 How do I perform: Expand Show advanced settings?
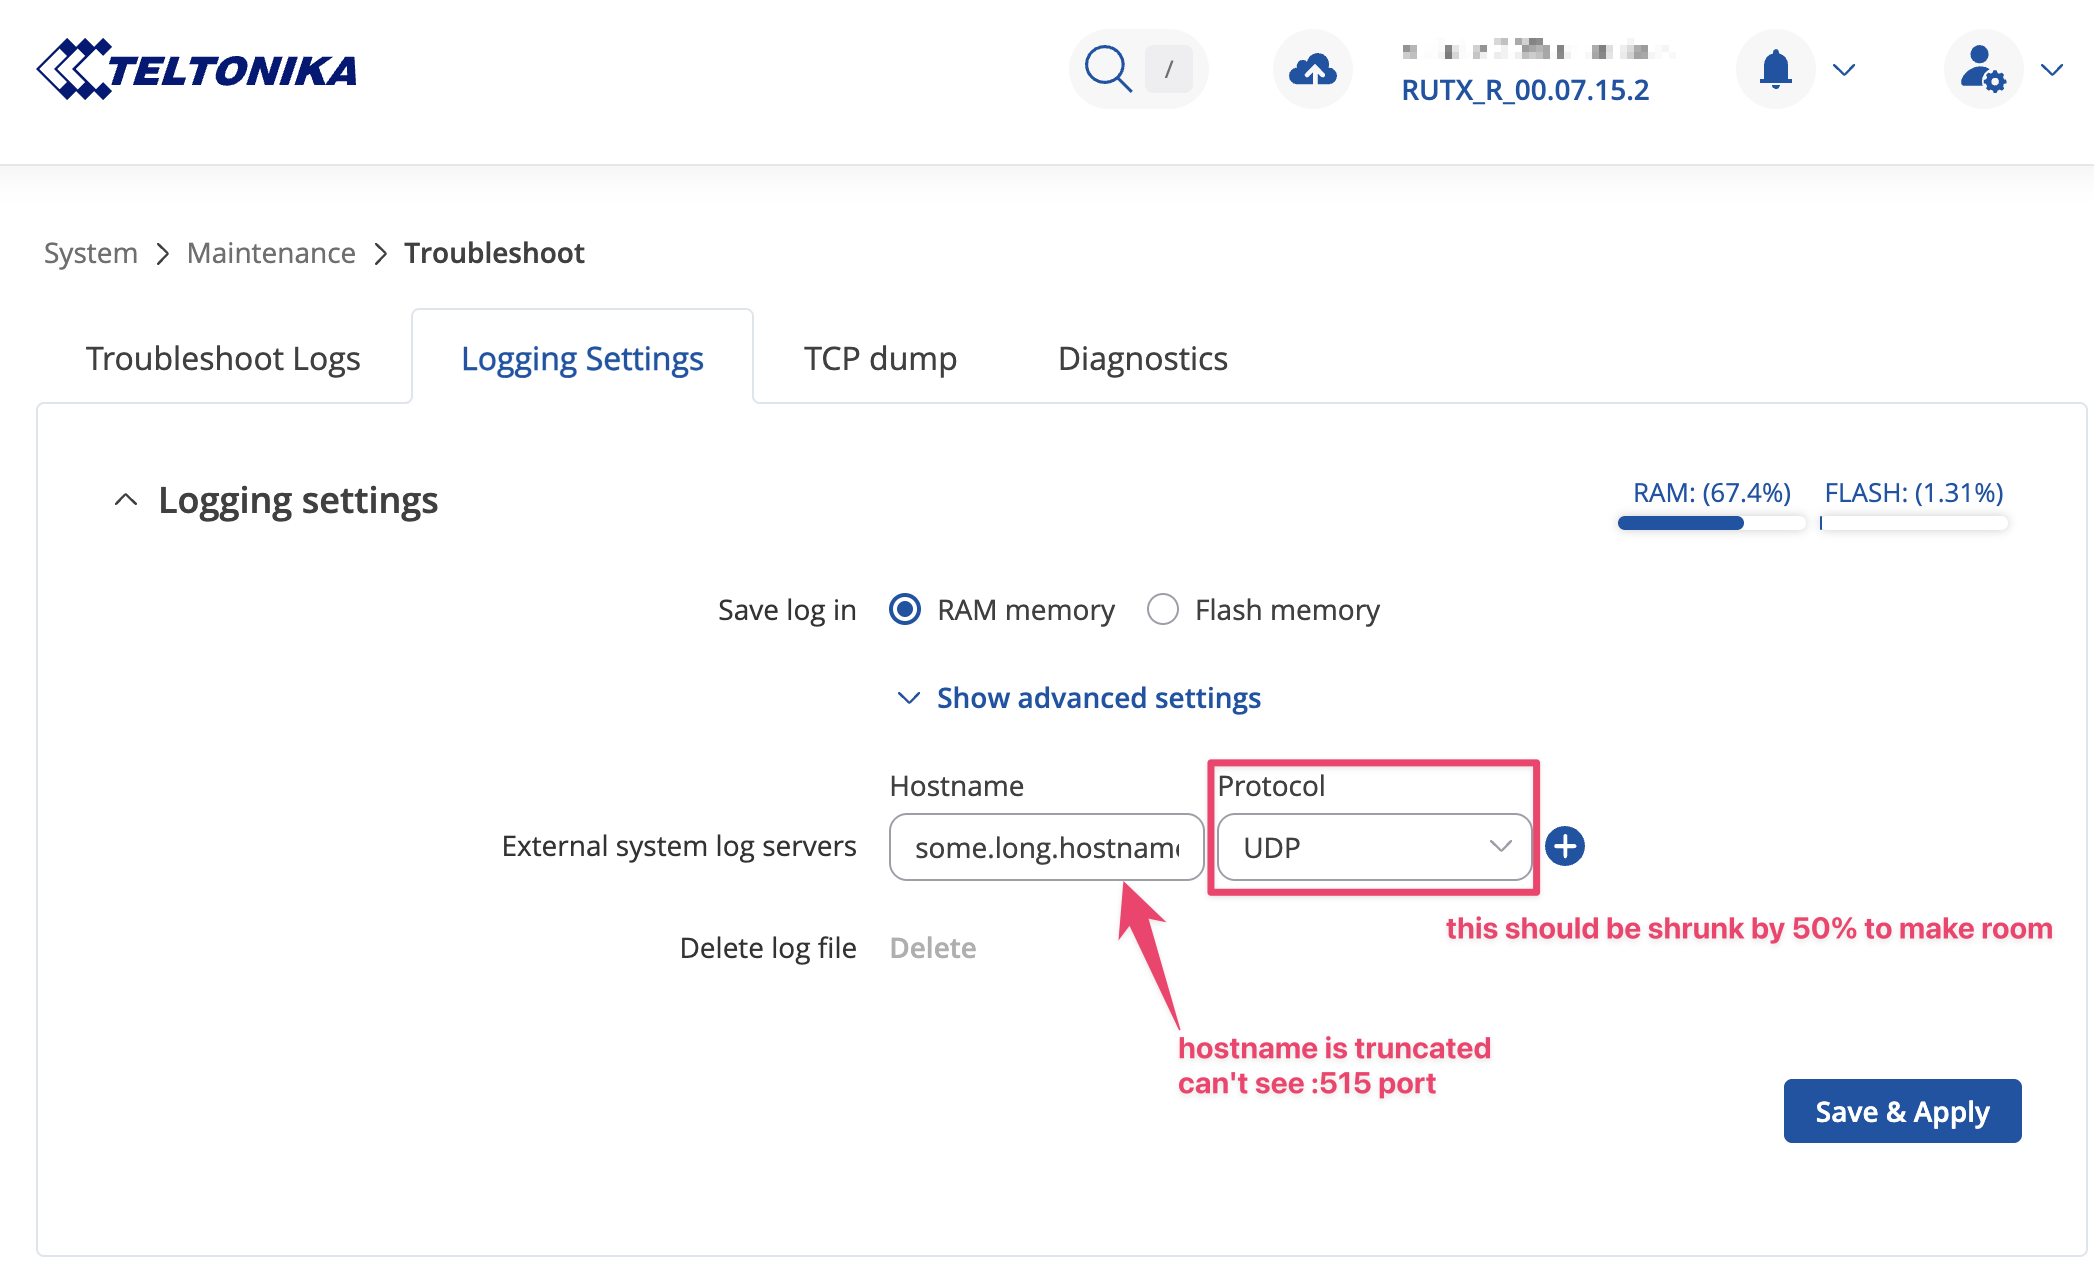(x=1098, y=697)
